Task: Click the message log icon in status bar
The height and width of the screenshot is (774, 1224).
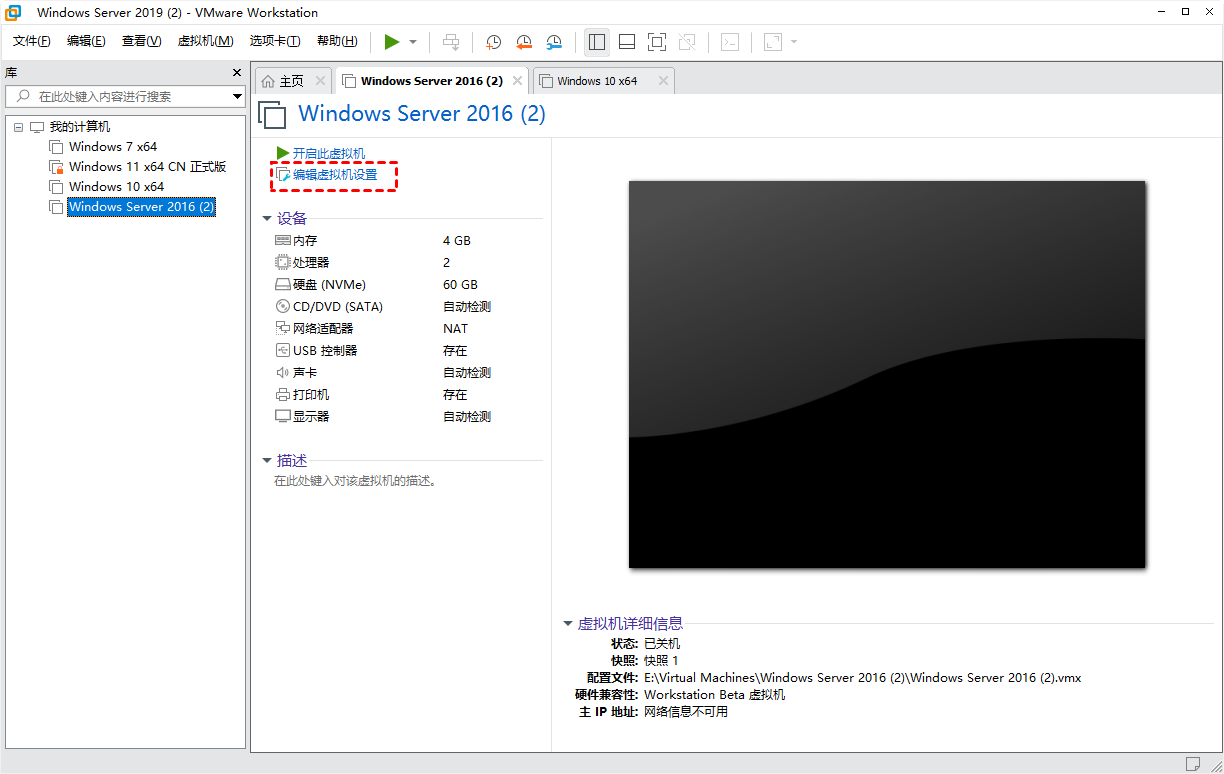Action: tap(1194, 763)
